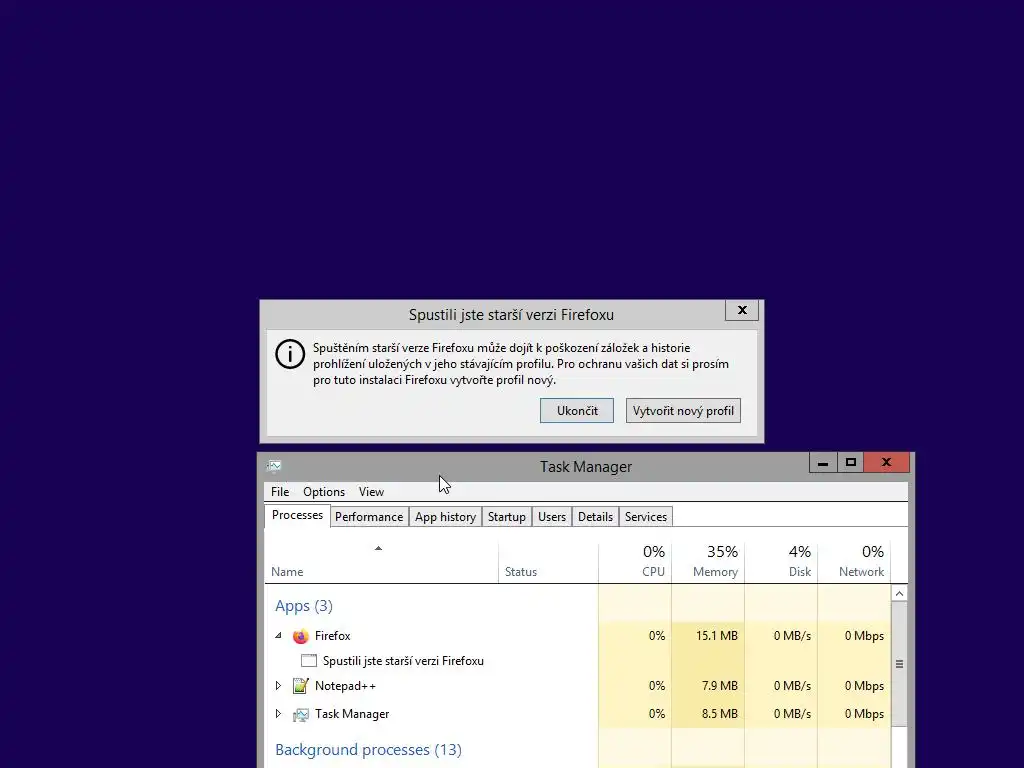The height and width of the screenshot is (768, 1024).
Task: Switch to the Performance tab
Action: 369,517
